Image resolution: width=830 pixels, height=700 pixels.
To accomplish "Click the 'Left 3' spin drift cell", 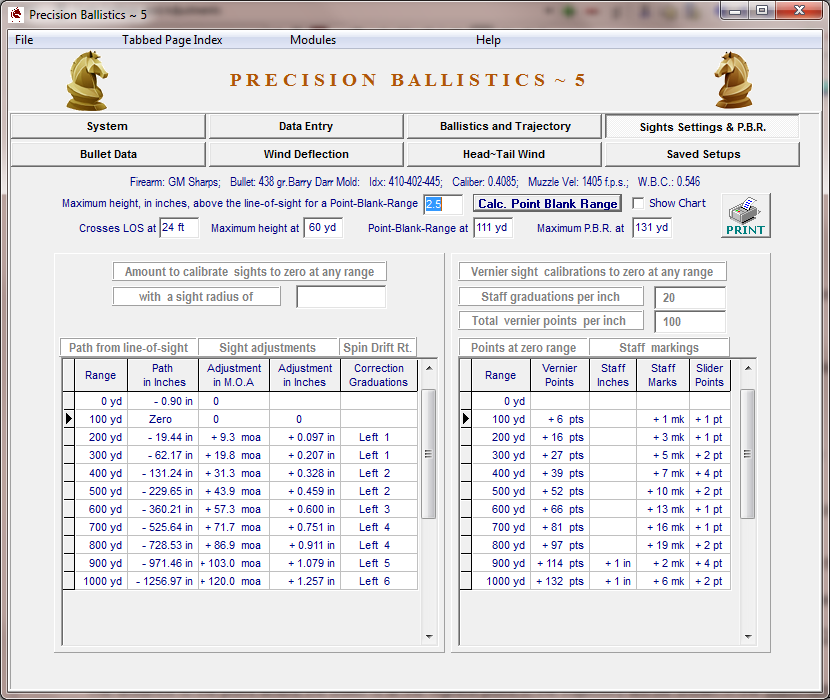I will [379, 509].
